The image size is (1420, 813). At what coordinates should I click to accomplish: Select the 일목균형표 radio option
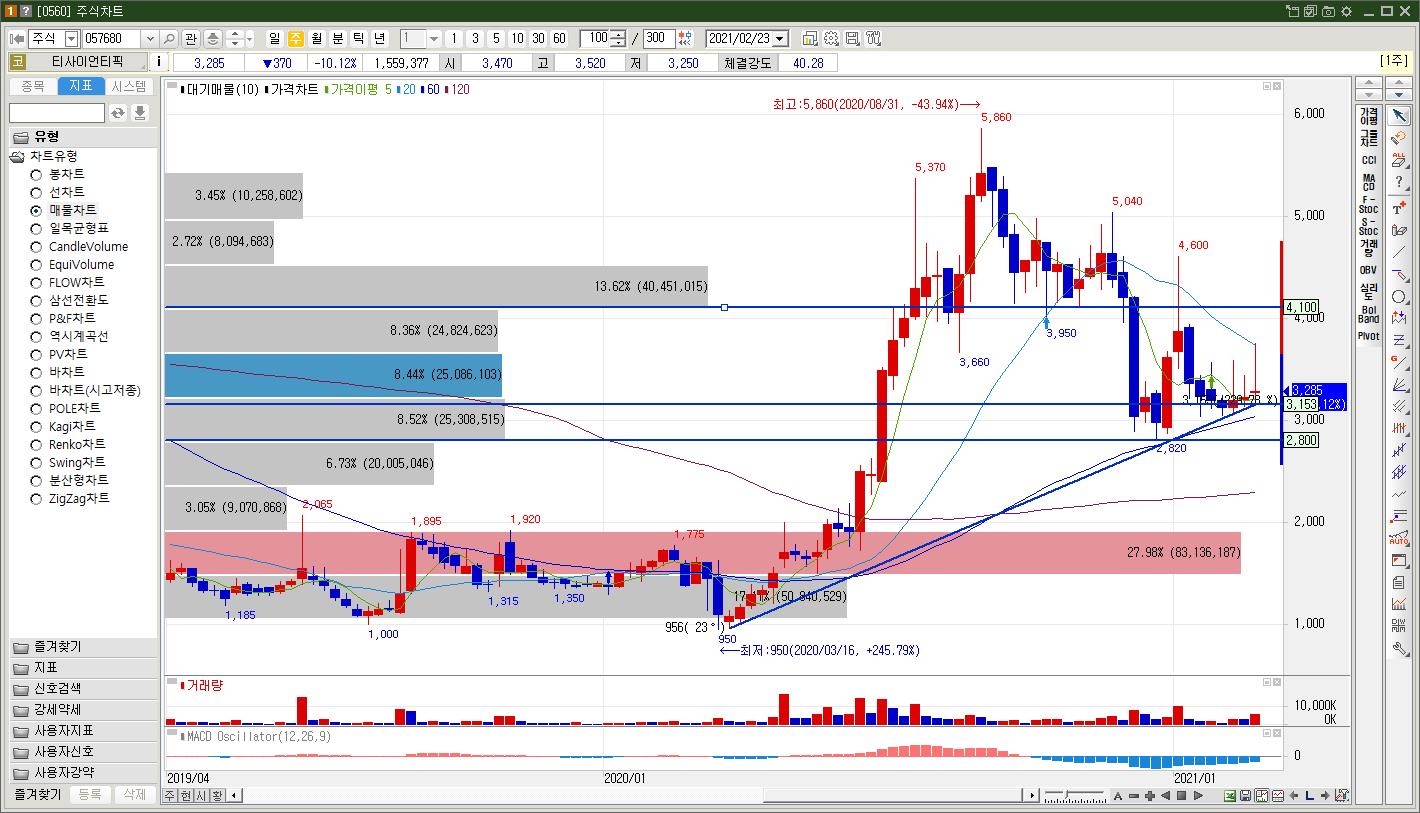[x=36, y=228]
